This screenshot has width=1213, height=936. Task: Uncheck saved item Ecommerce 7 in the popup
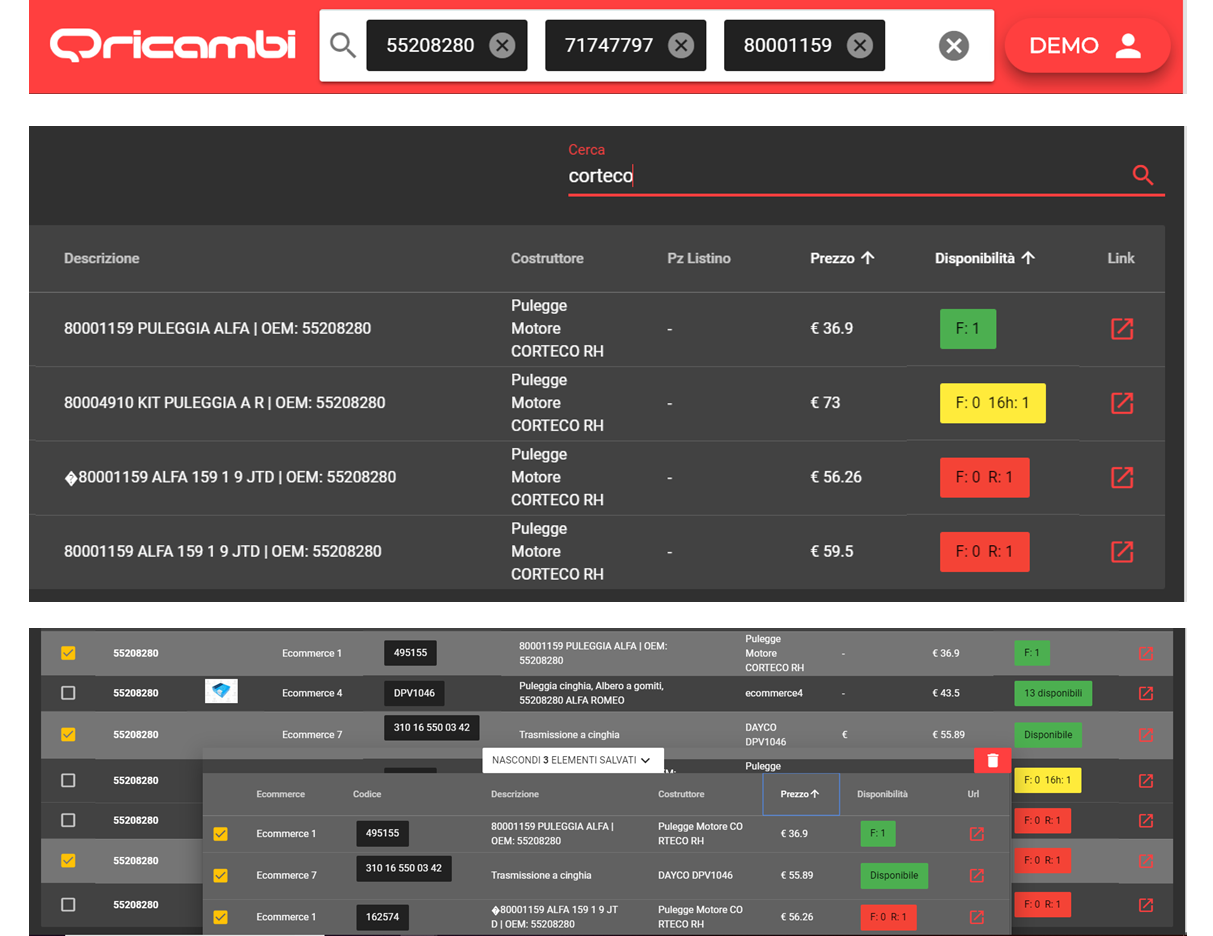click(221, 875)
